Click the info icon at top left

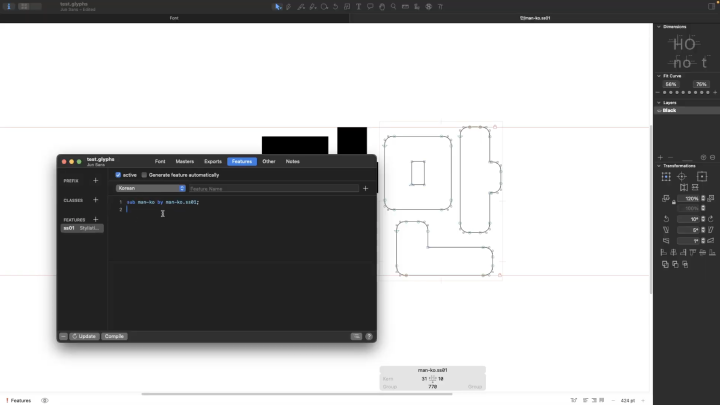[9, 6]
